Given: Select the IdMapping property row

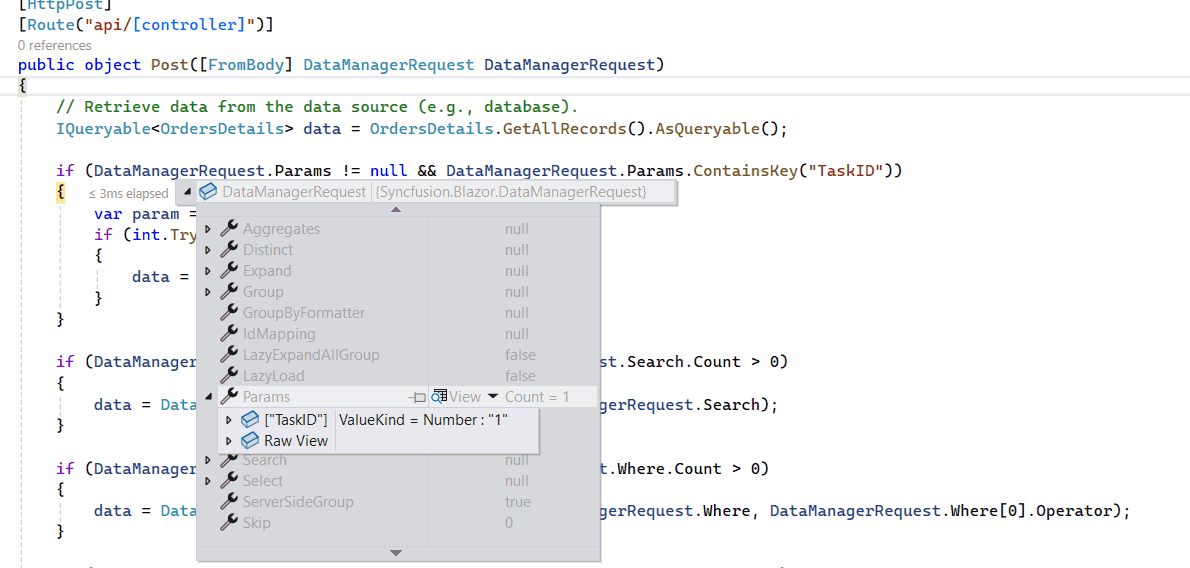Looking at the screenshot, I should 279,334.
